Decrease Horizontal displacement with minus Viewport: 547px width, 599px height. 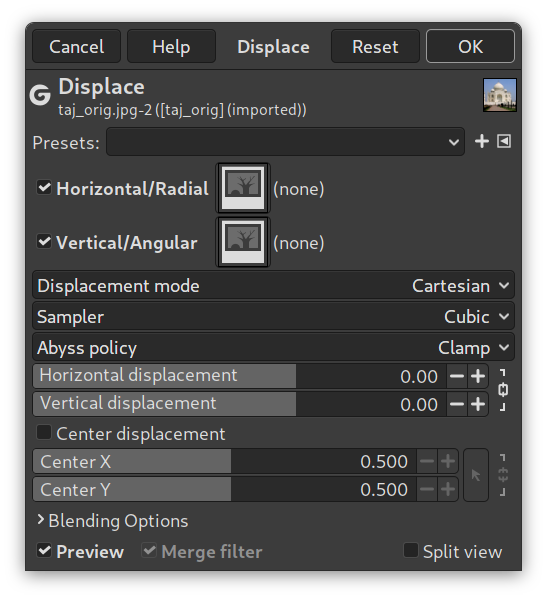point(457,376)
